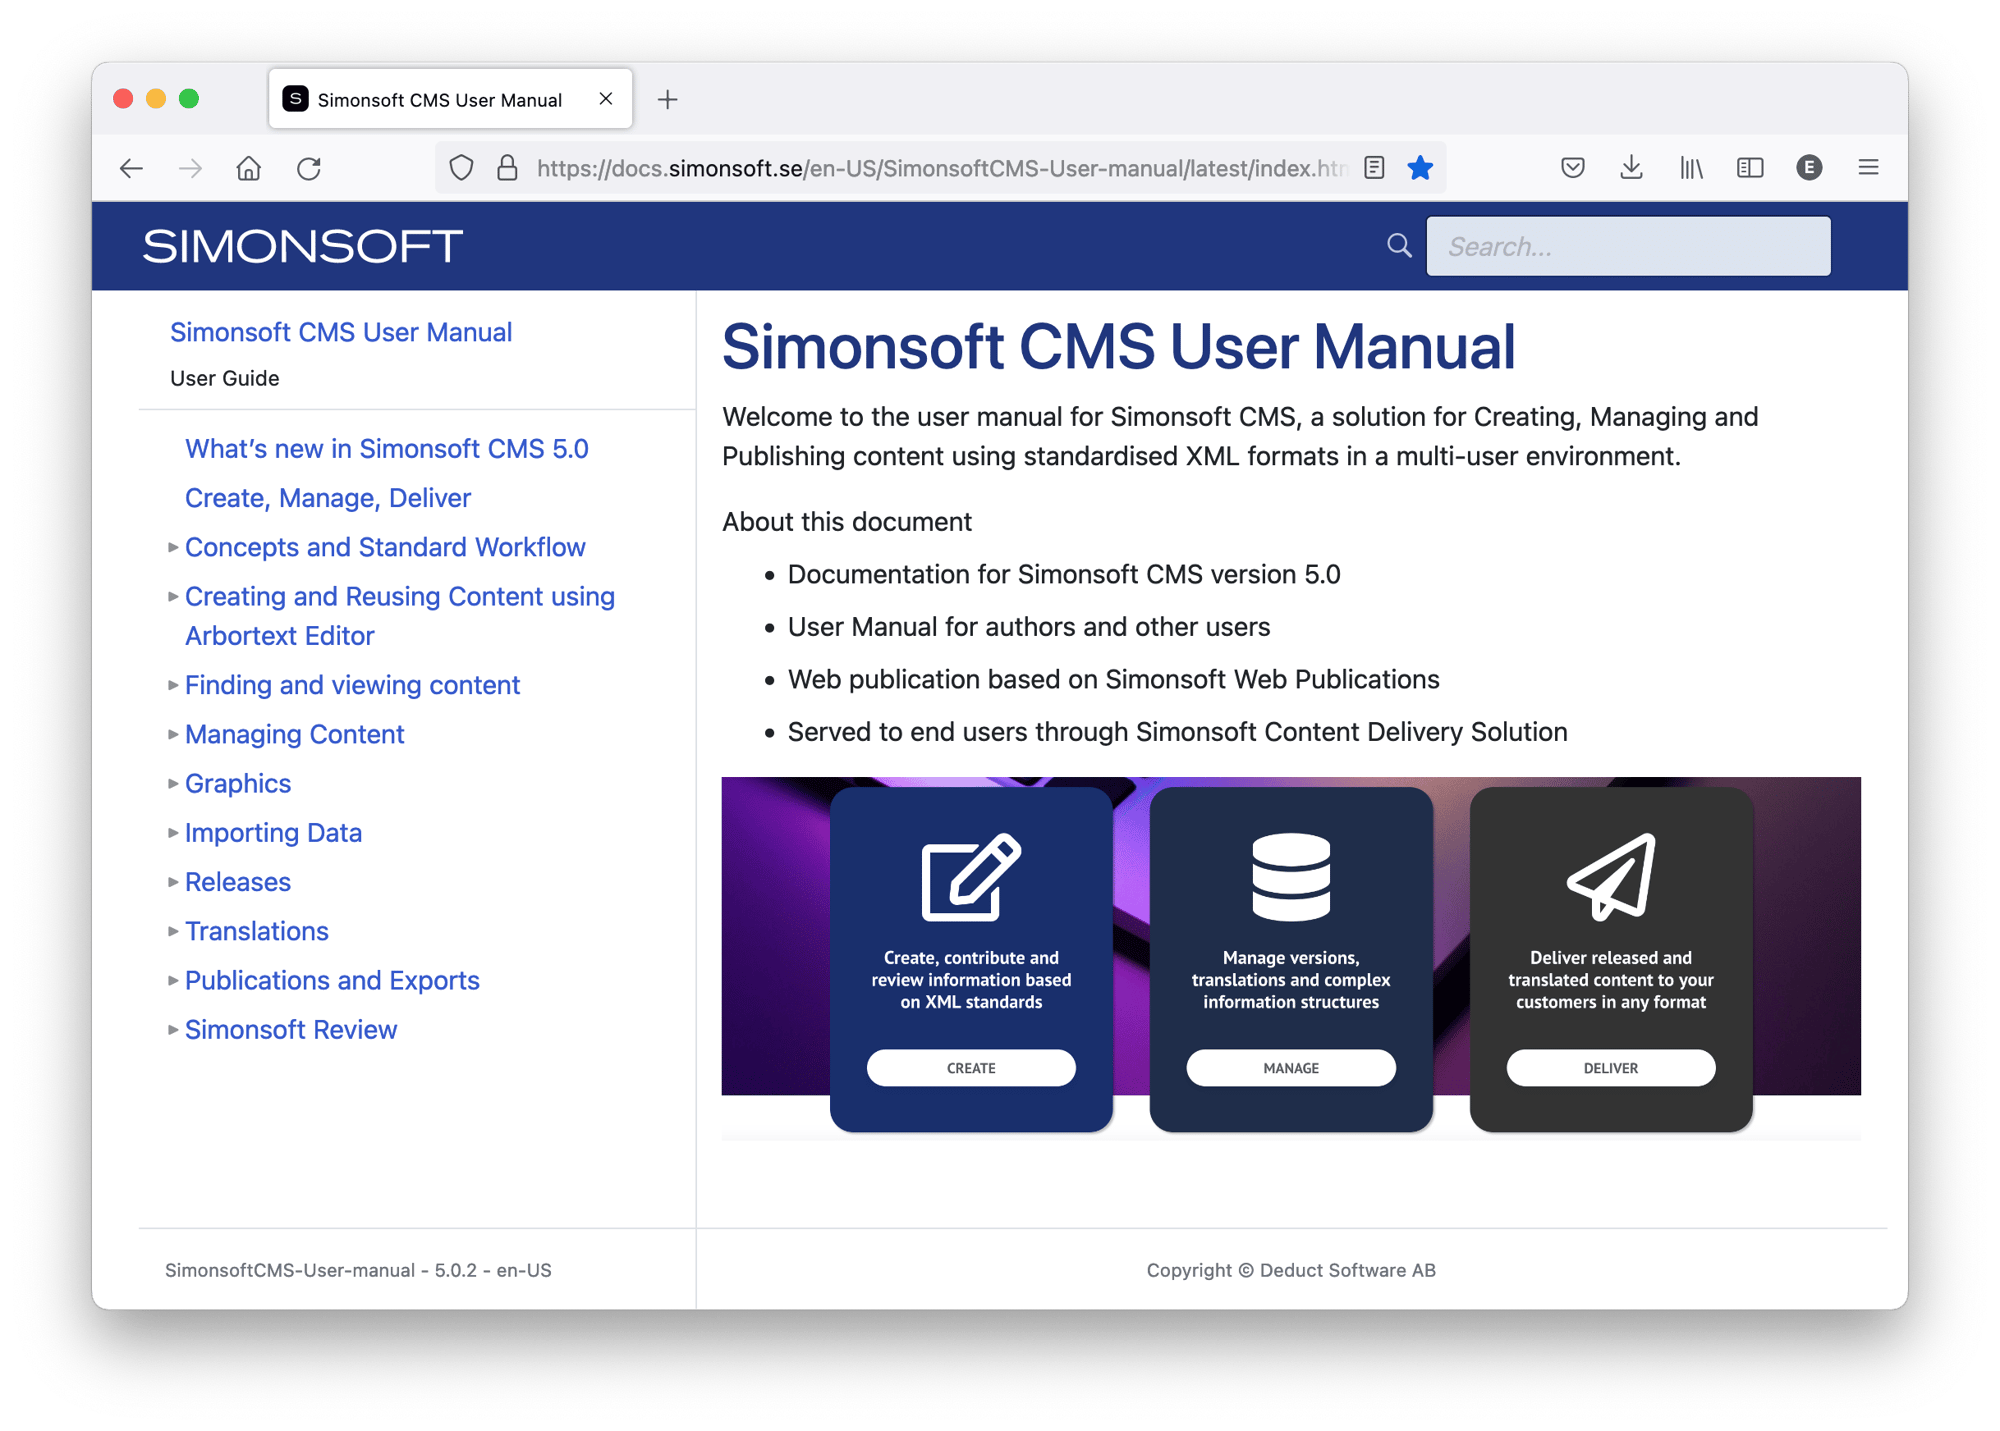The height and width of the screenshot is (1431, 2000).
Task: Click the magnifier search icon in header
Action: (1399, 246)
